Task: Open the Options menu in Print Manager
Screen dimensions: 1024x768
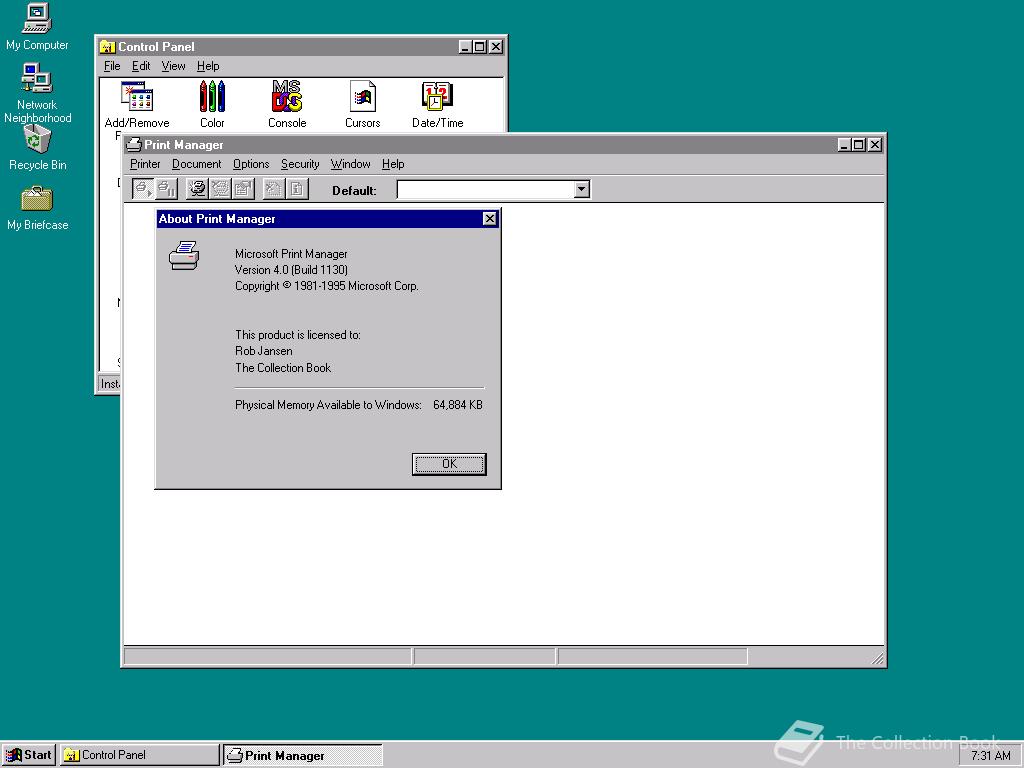Action: (251, 164)
